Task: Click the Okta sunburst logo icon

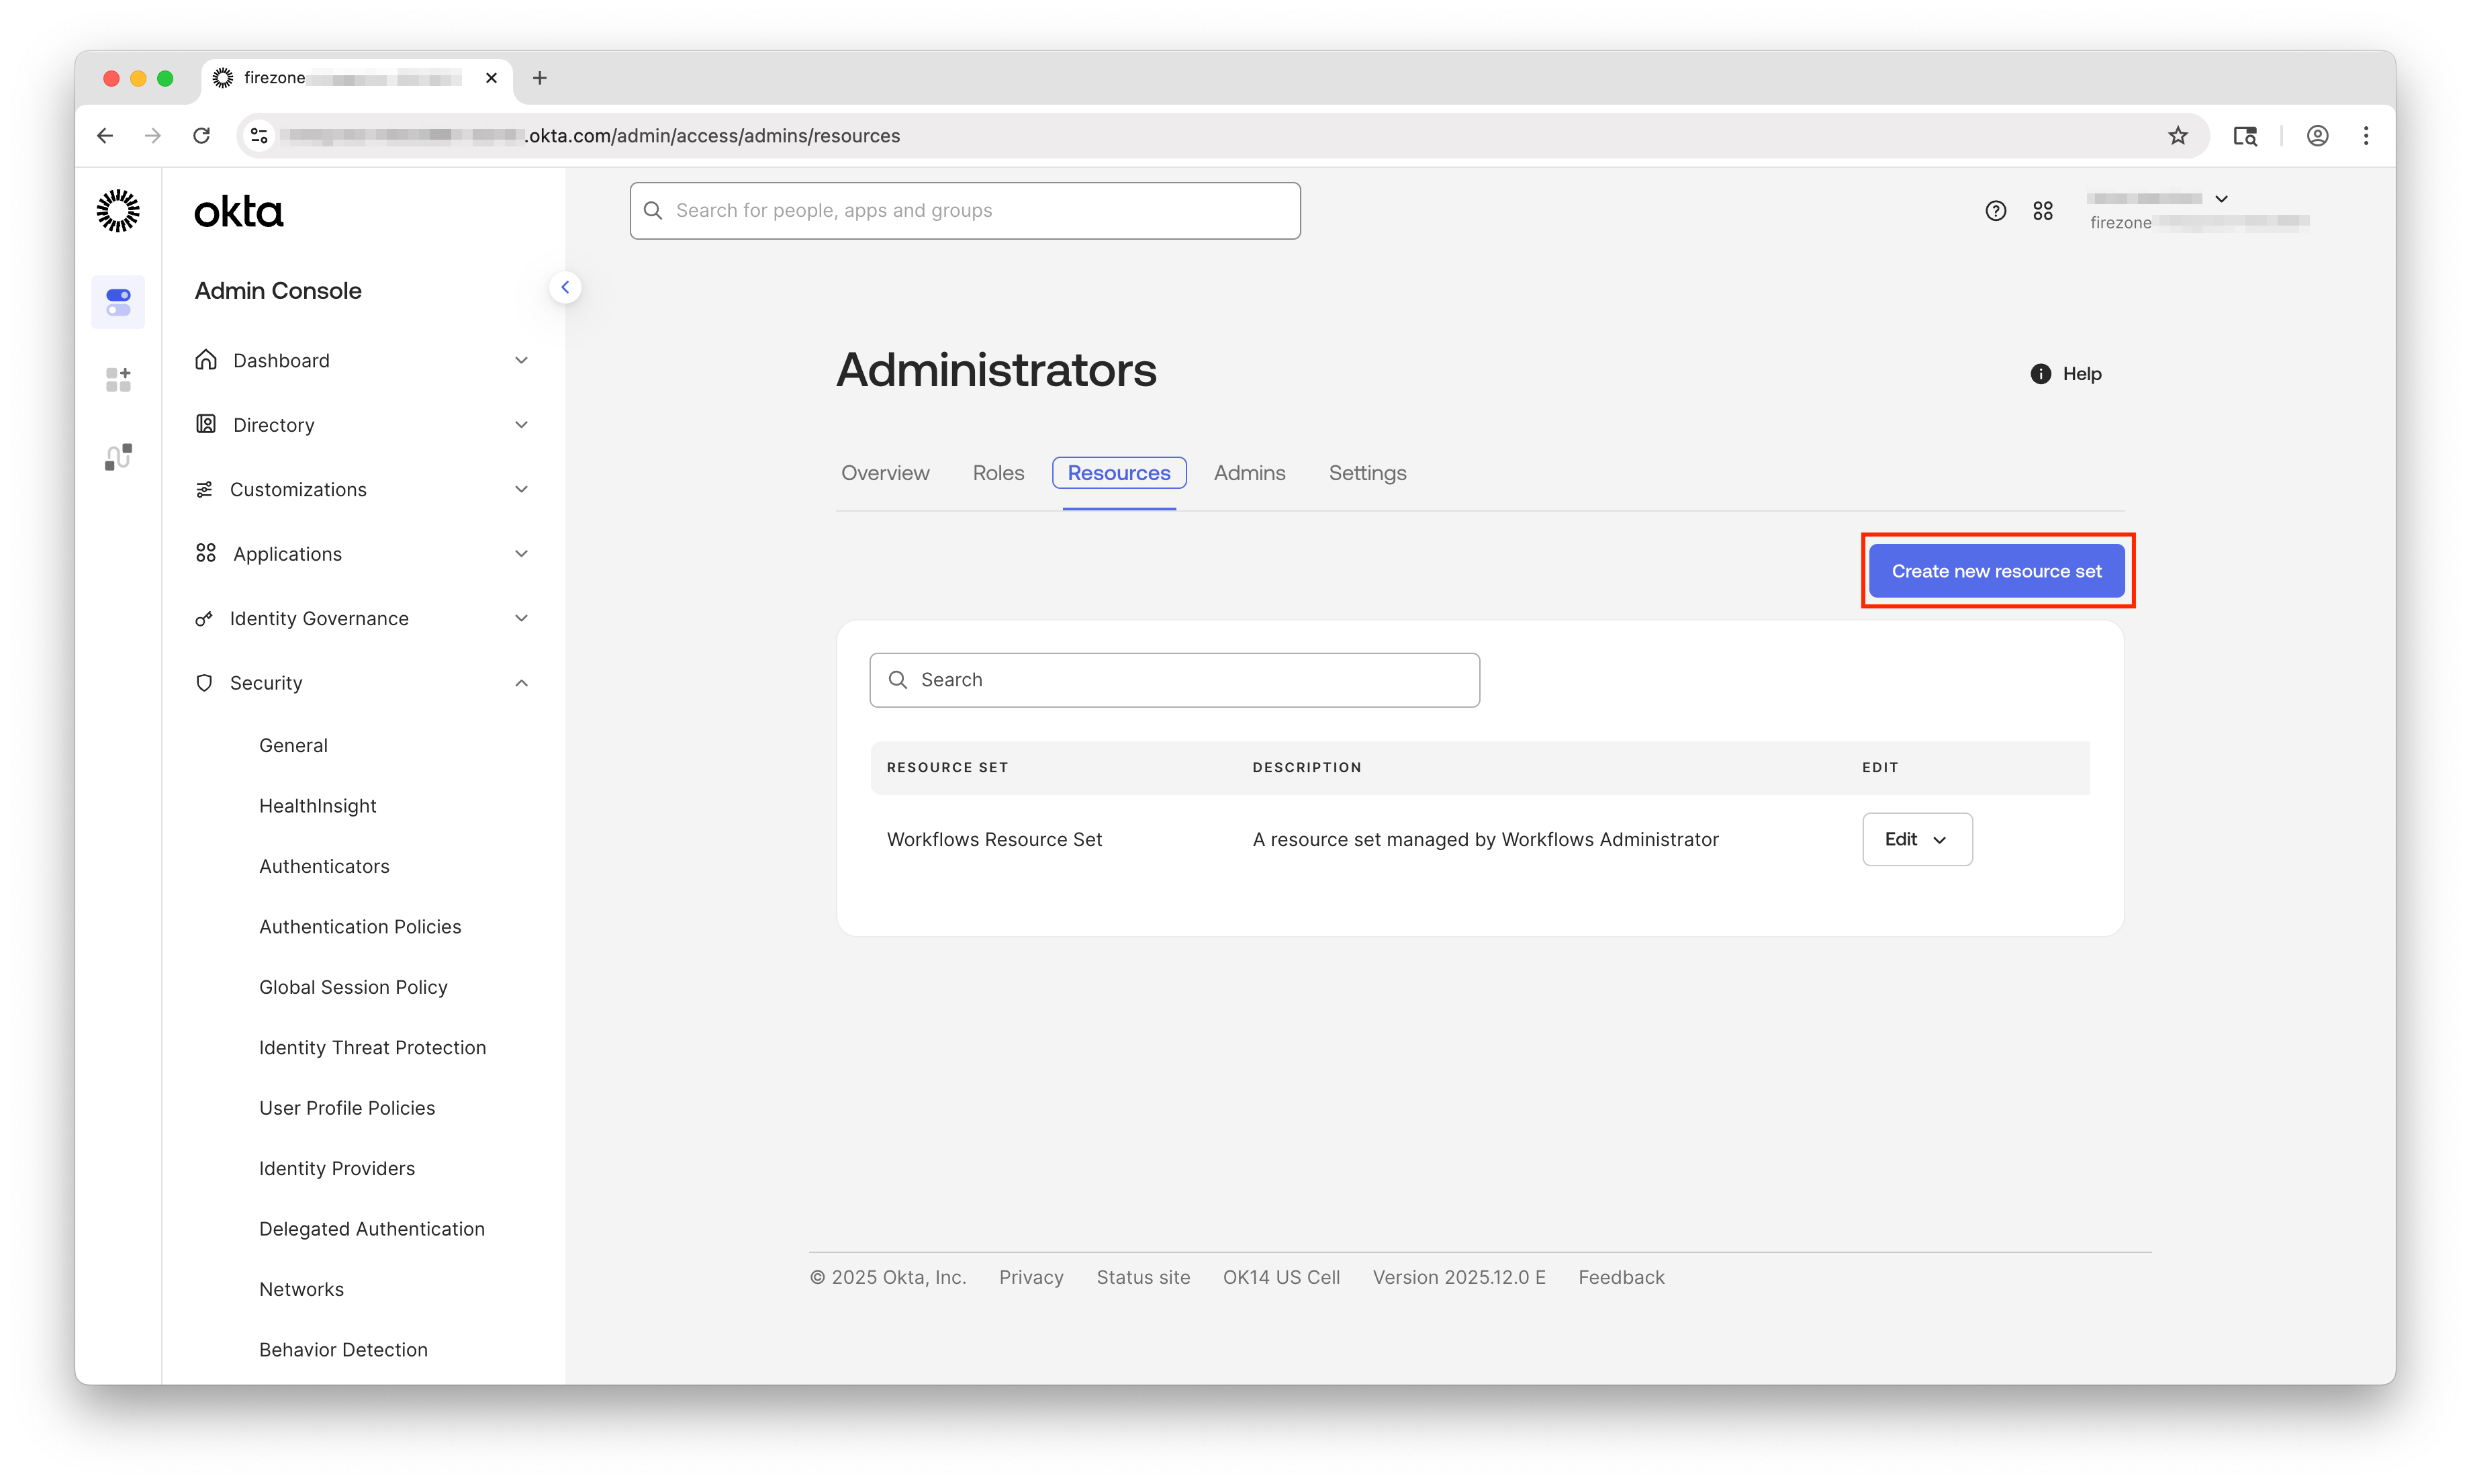Action: (118, 211)
